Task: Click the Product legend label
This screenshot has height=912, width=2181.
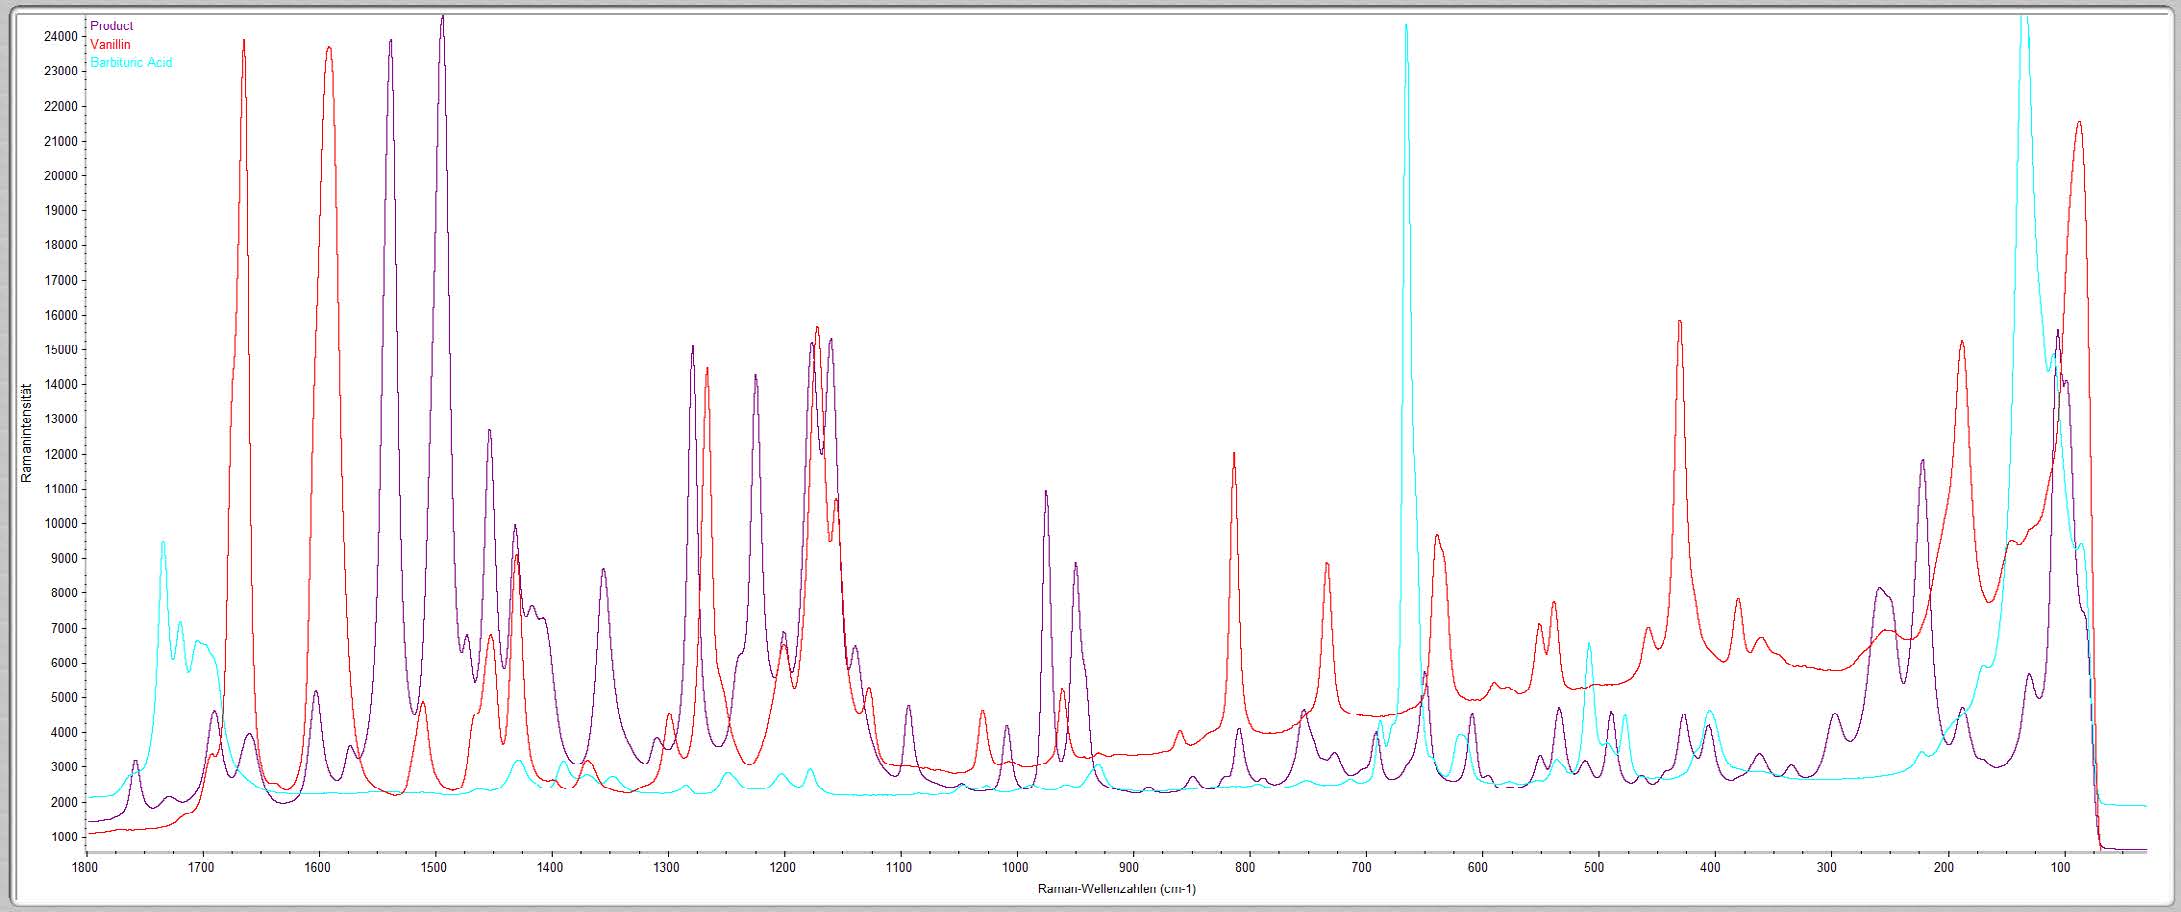Action: 111,26
